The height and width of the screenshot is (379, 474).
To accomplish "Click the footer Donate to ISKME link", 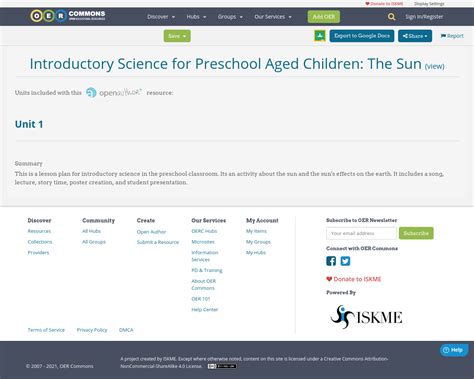I will [x=354, y=279].
